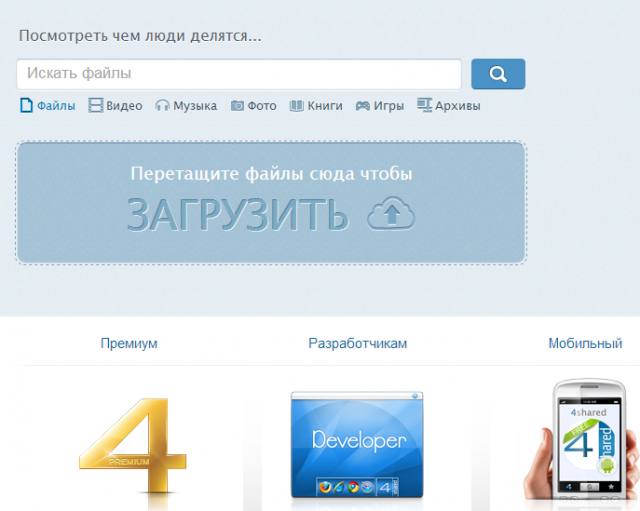Open the Премиум link
The width and height of the screenshot is (640, 511).
(x=129, y=344)
